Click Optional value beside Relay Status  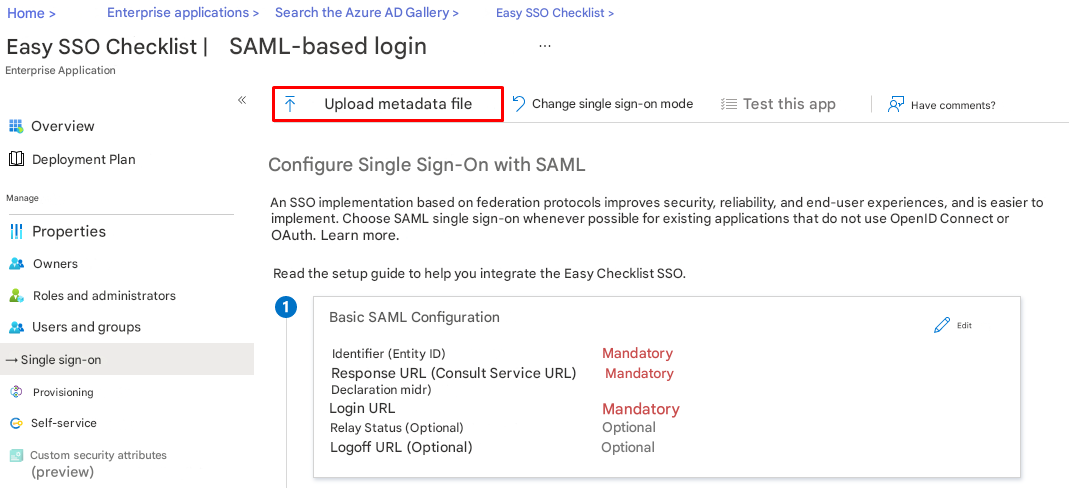(629, 427)
